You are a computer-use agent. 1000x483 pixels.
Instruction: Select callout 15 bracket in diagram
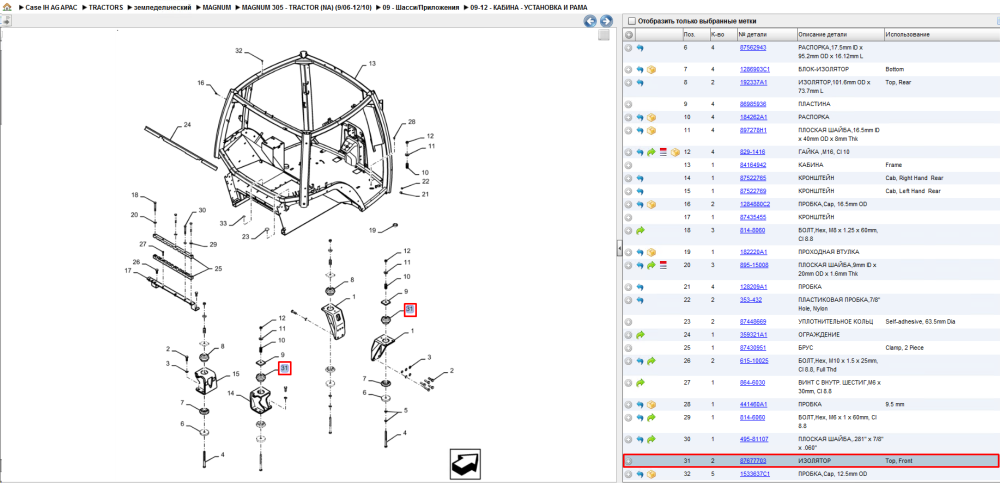(235, 374)
